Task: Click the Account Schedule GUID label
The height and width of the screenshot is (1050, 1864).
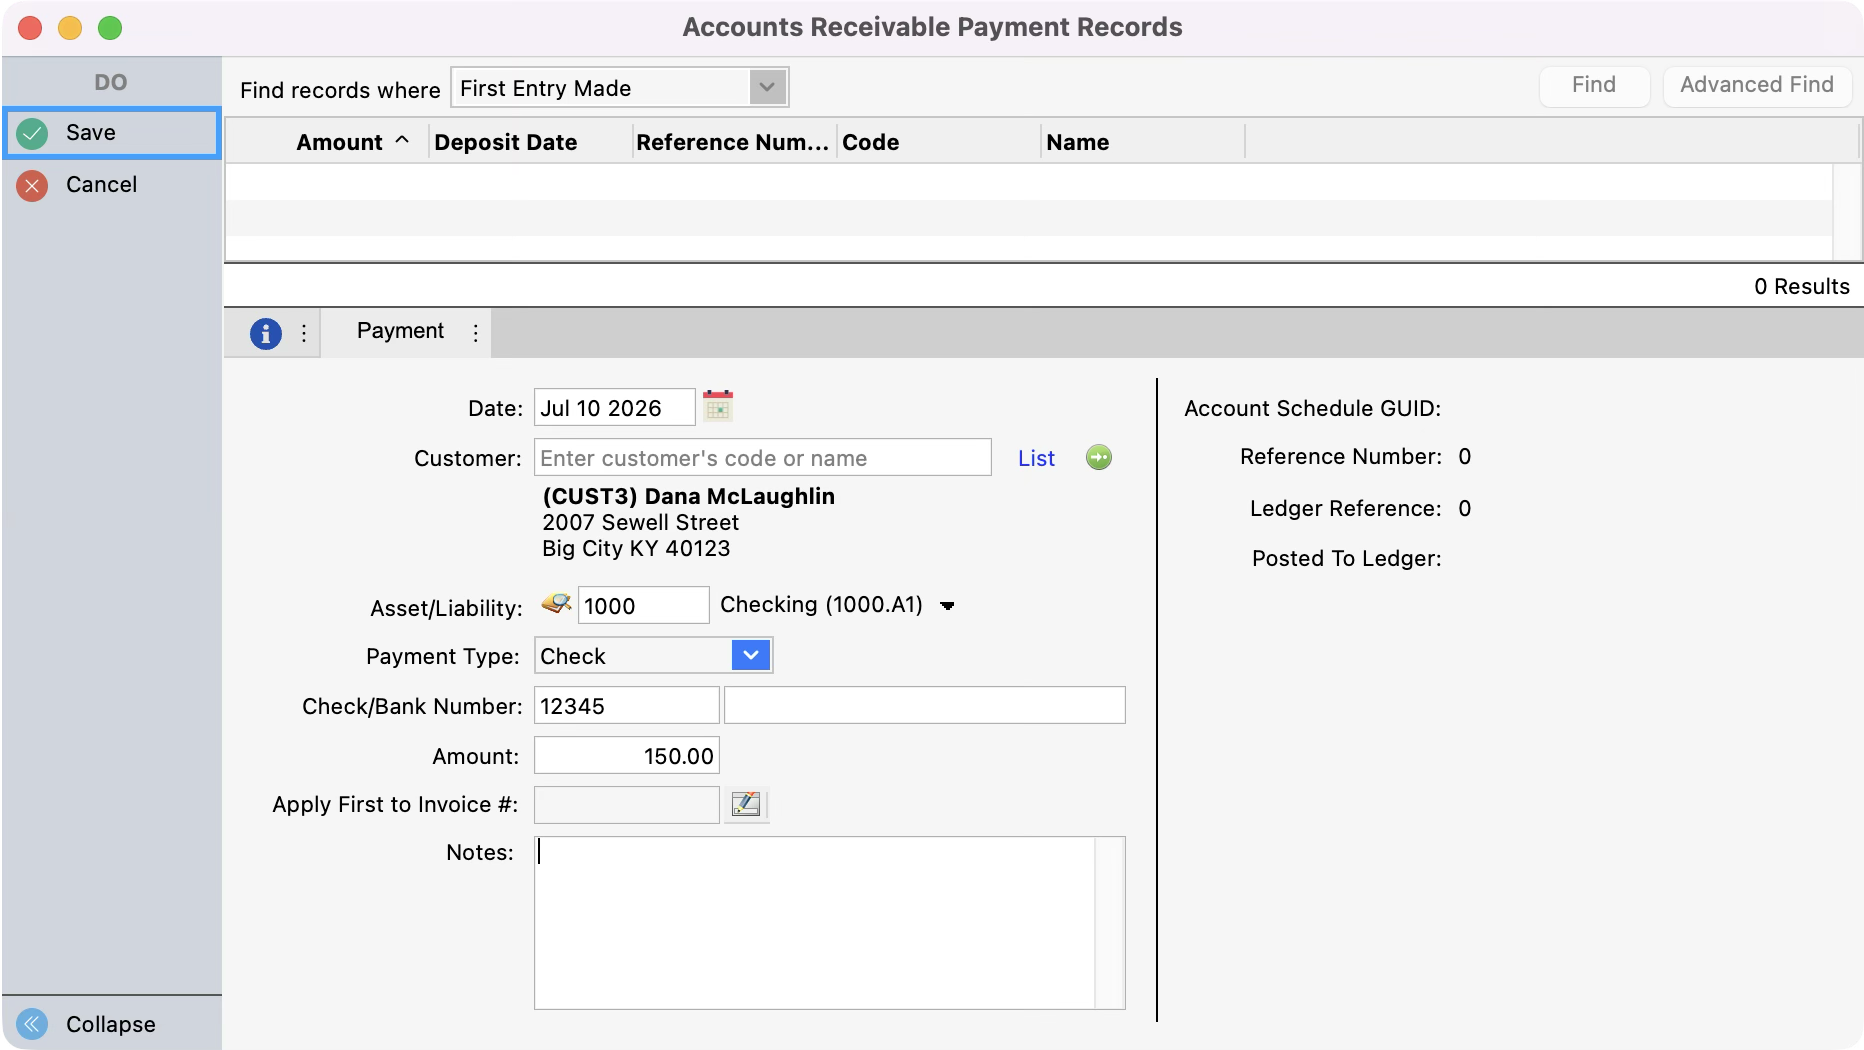Action: pos(1312,409)
